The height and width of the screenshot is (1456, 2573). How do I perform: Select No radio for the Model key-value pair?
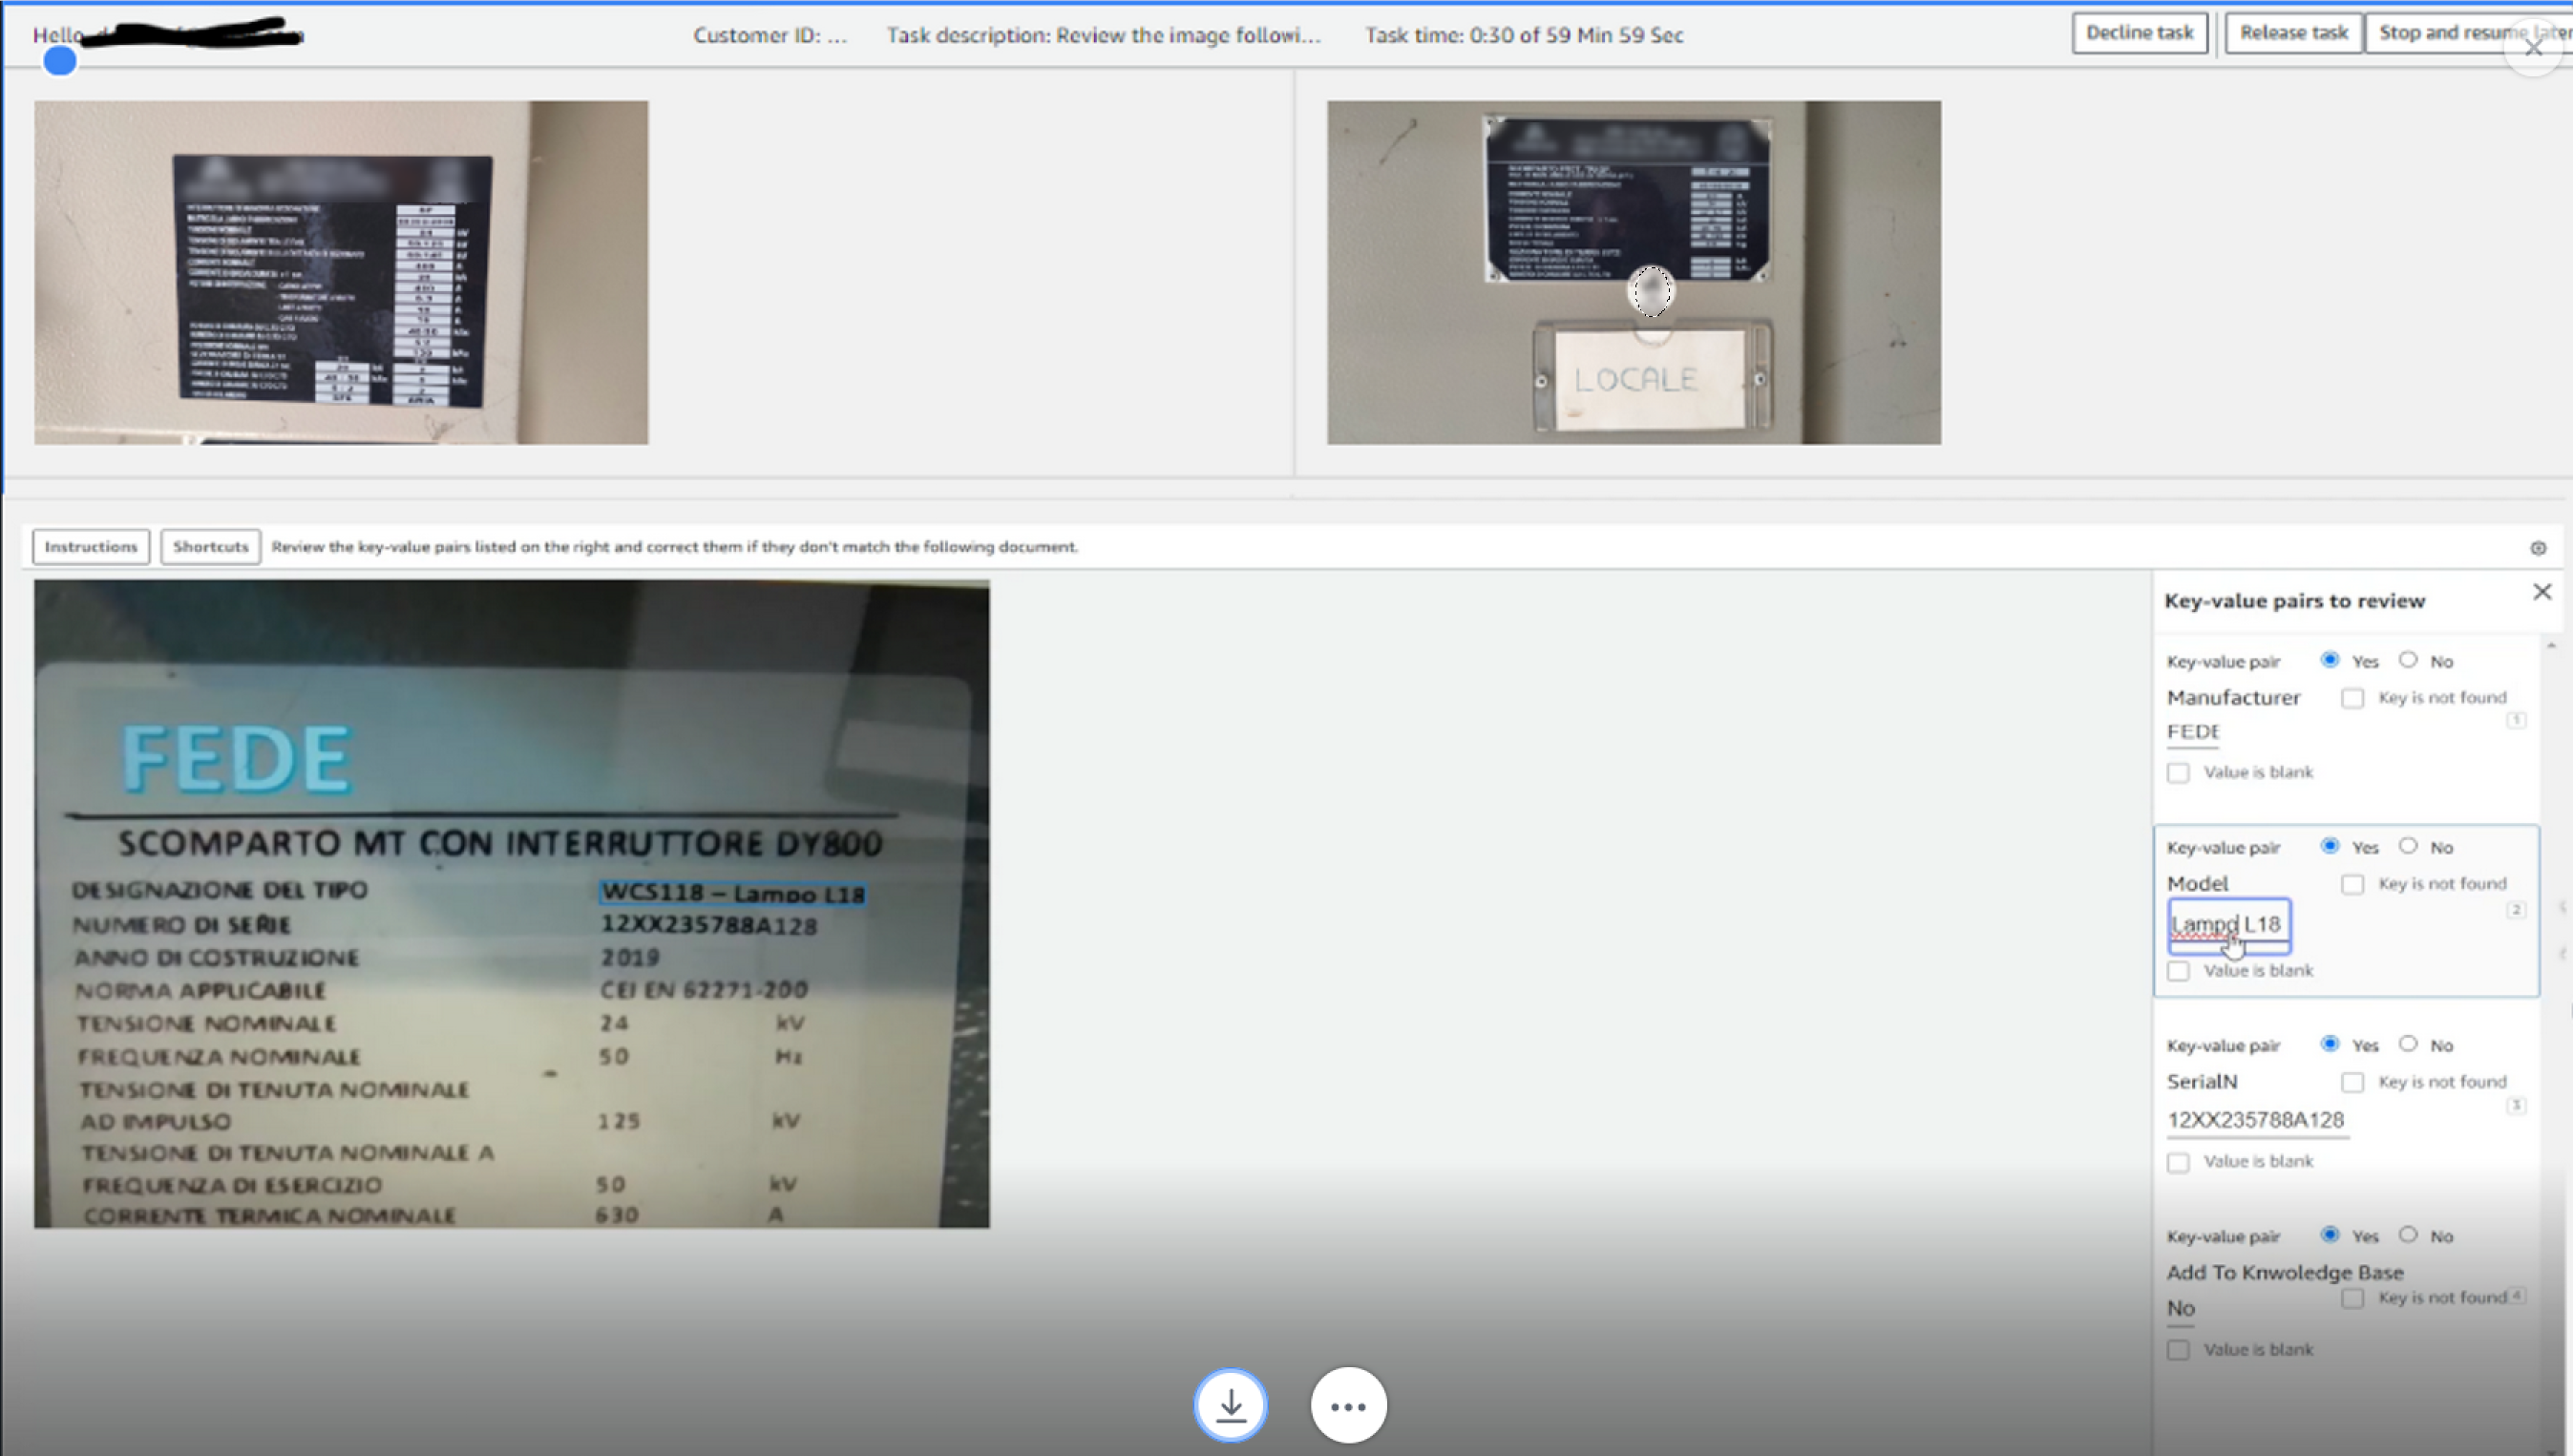(x=2408, y=846)
